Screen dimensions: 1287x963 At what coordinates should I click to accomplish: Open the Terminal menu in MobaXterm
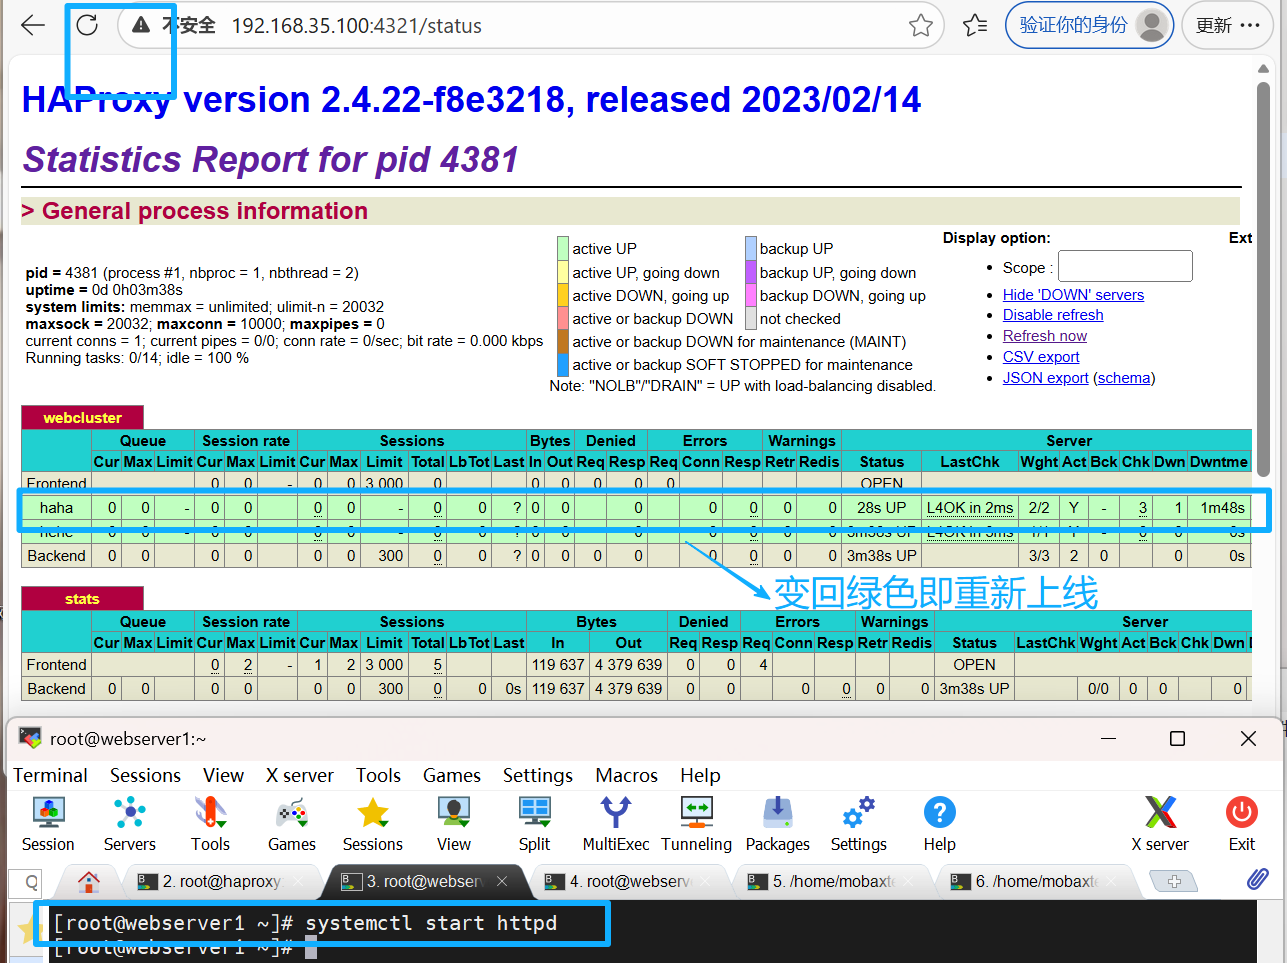[50, 775]
